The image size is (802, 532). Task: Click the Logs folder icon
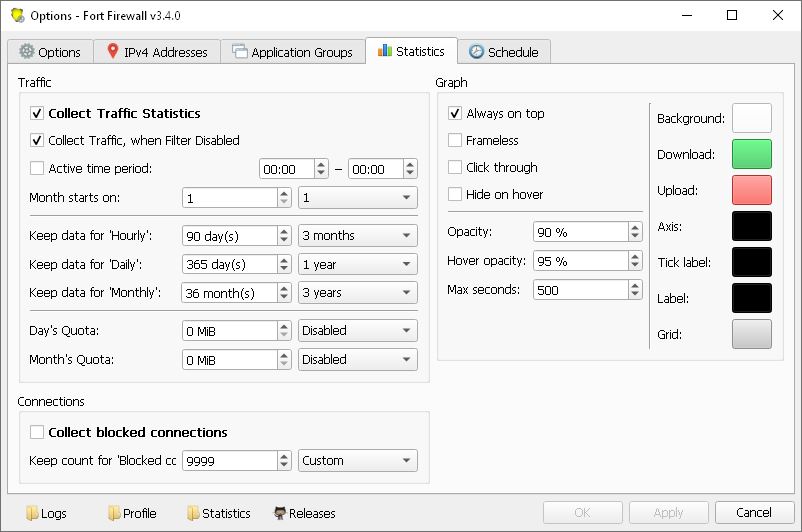coord(31,513)
